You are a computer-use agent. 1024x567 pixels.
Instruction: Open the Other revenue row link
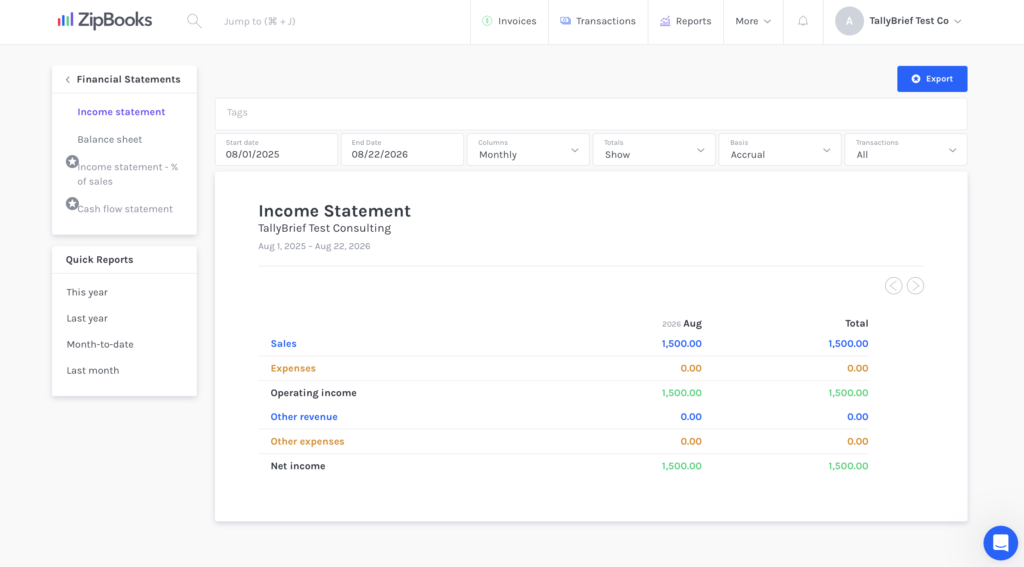coord(304,417)
